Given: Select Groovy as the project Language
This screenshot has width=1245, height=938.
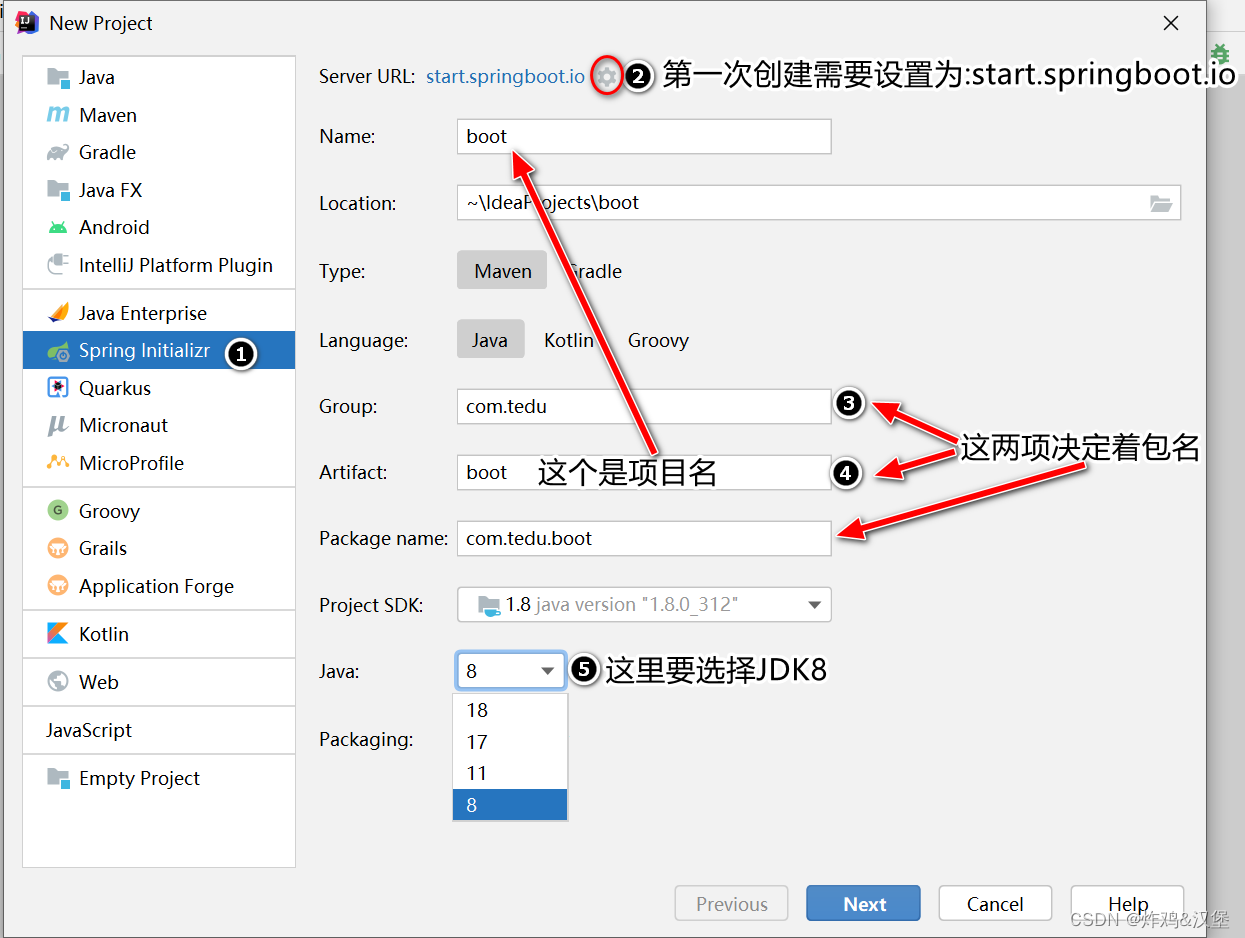Looking at the screenshot, I should click(x=658, y=339).
